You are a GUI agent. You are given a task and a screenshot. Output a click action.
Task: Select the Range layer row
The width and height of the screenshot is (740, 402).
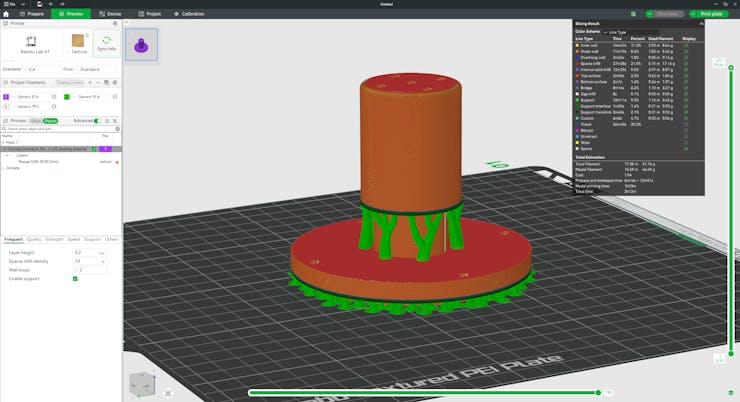pyautogui.click(x=60, y=161)
